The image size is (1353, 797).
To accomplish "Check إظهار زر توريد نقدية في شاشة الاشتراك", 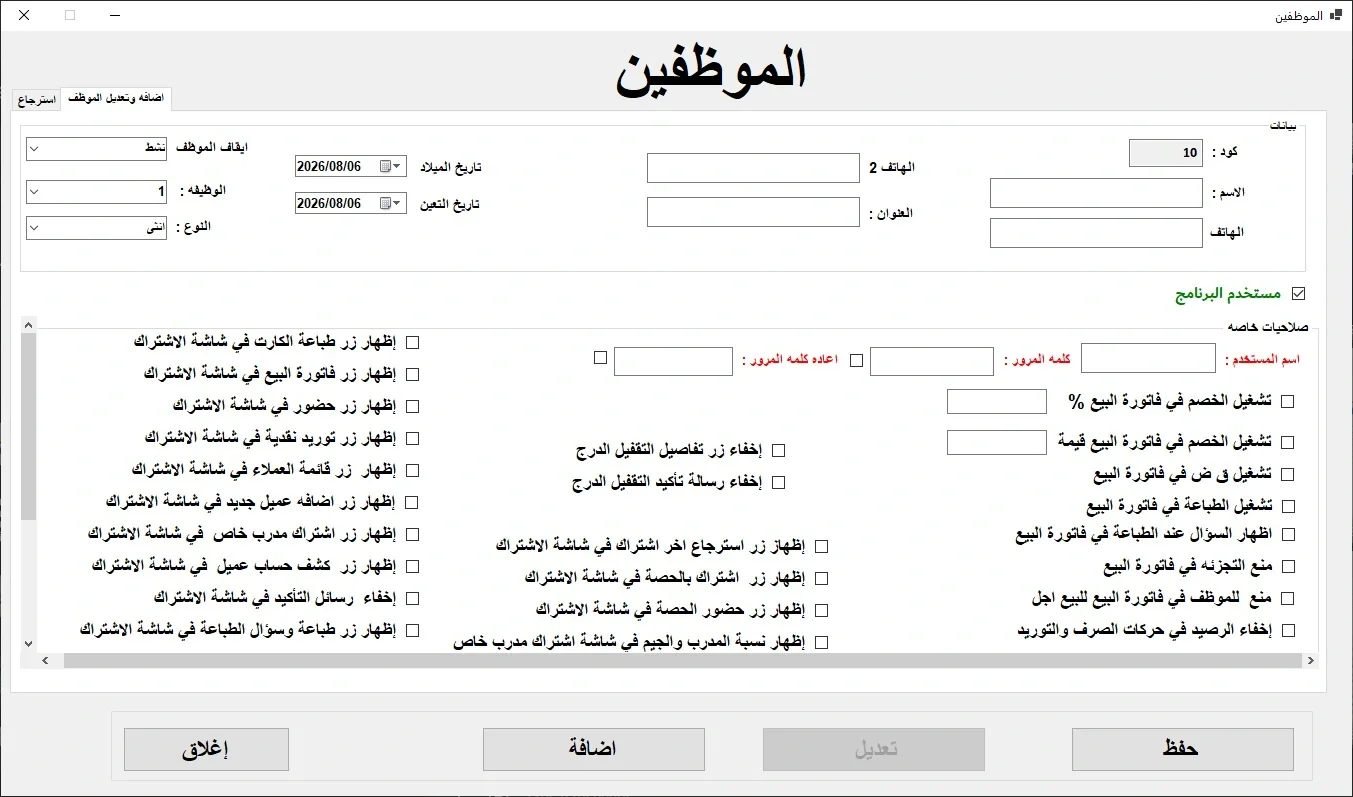I will [x=412, y=438].
